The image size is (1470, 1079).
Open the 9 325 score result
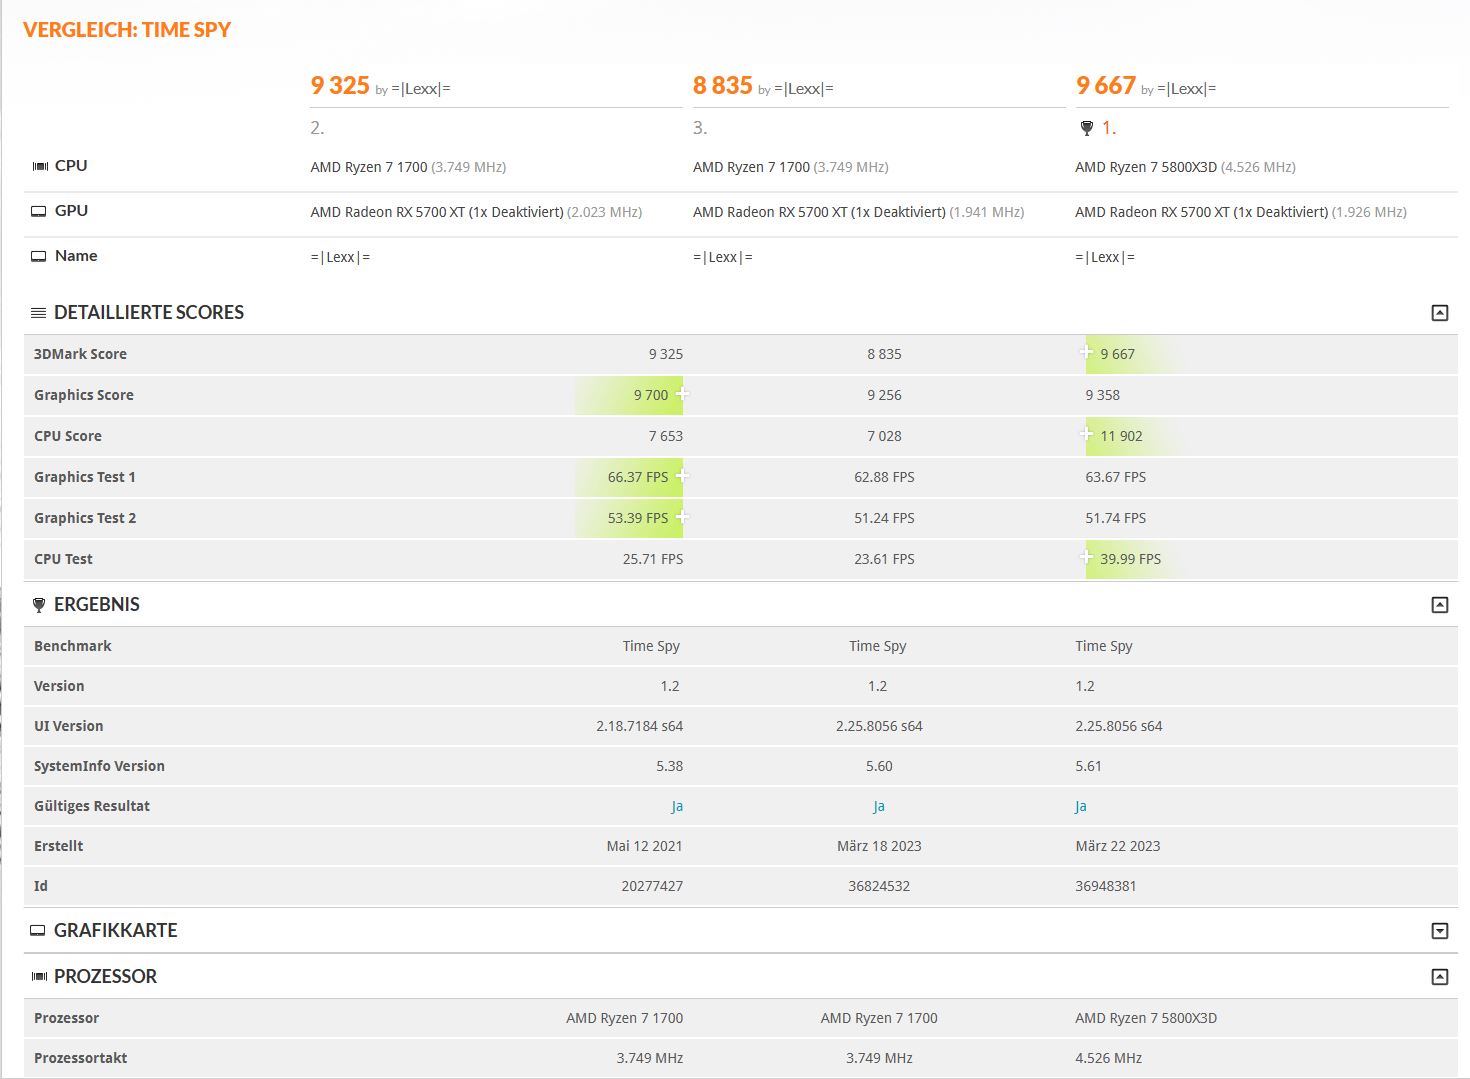(340, 86)
